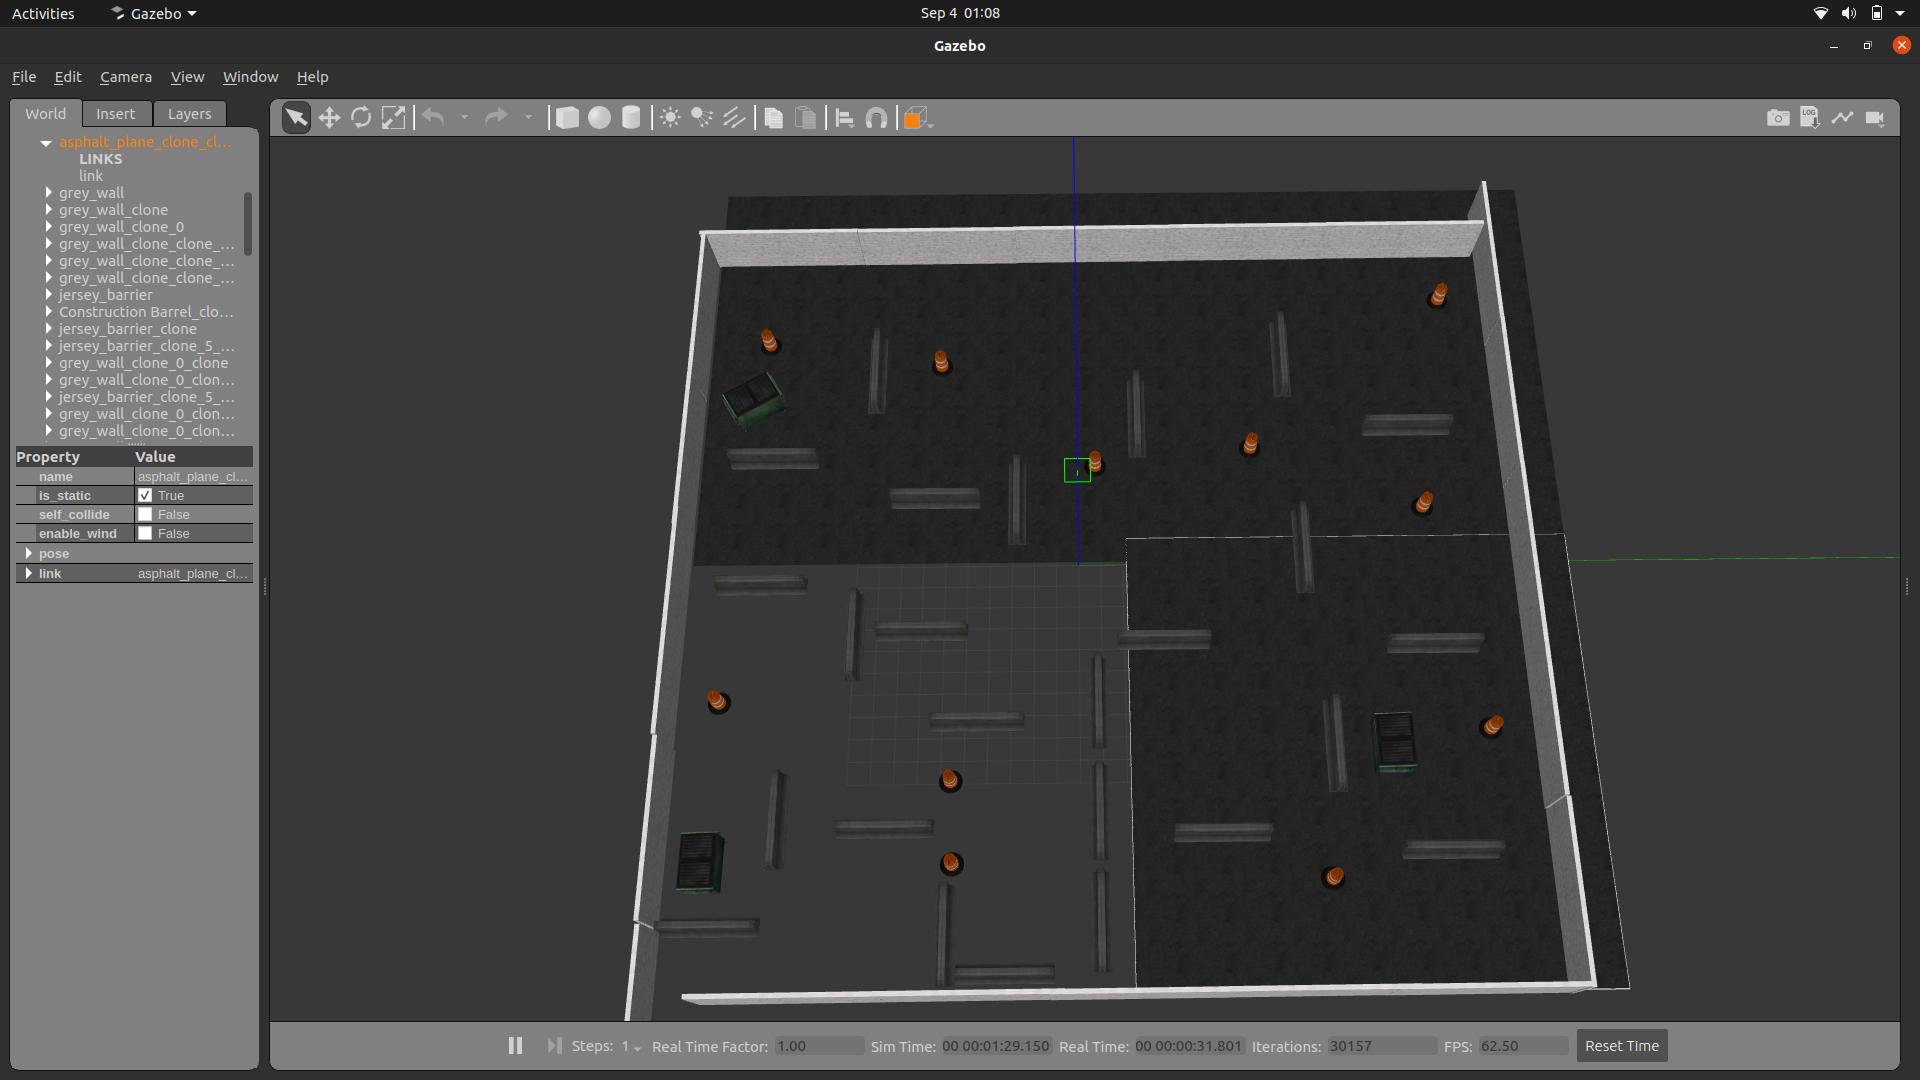Expand the pose property

pos(28,554)
